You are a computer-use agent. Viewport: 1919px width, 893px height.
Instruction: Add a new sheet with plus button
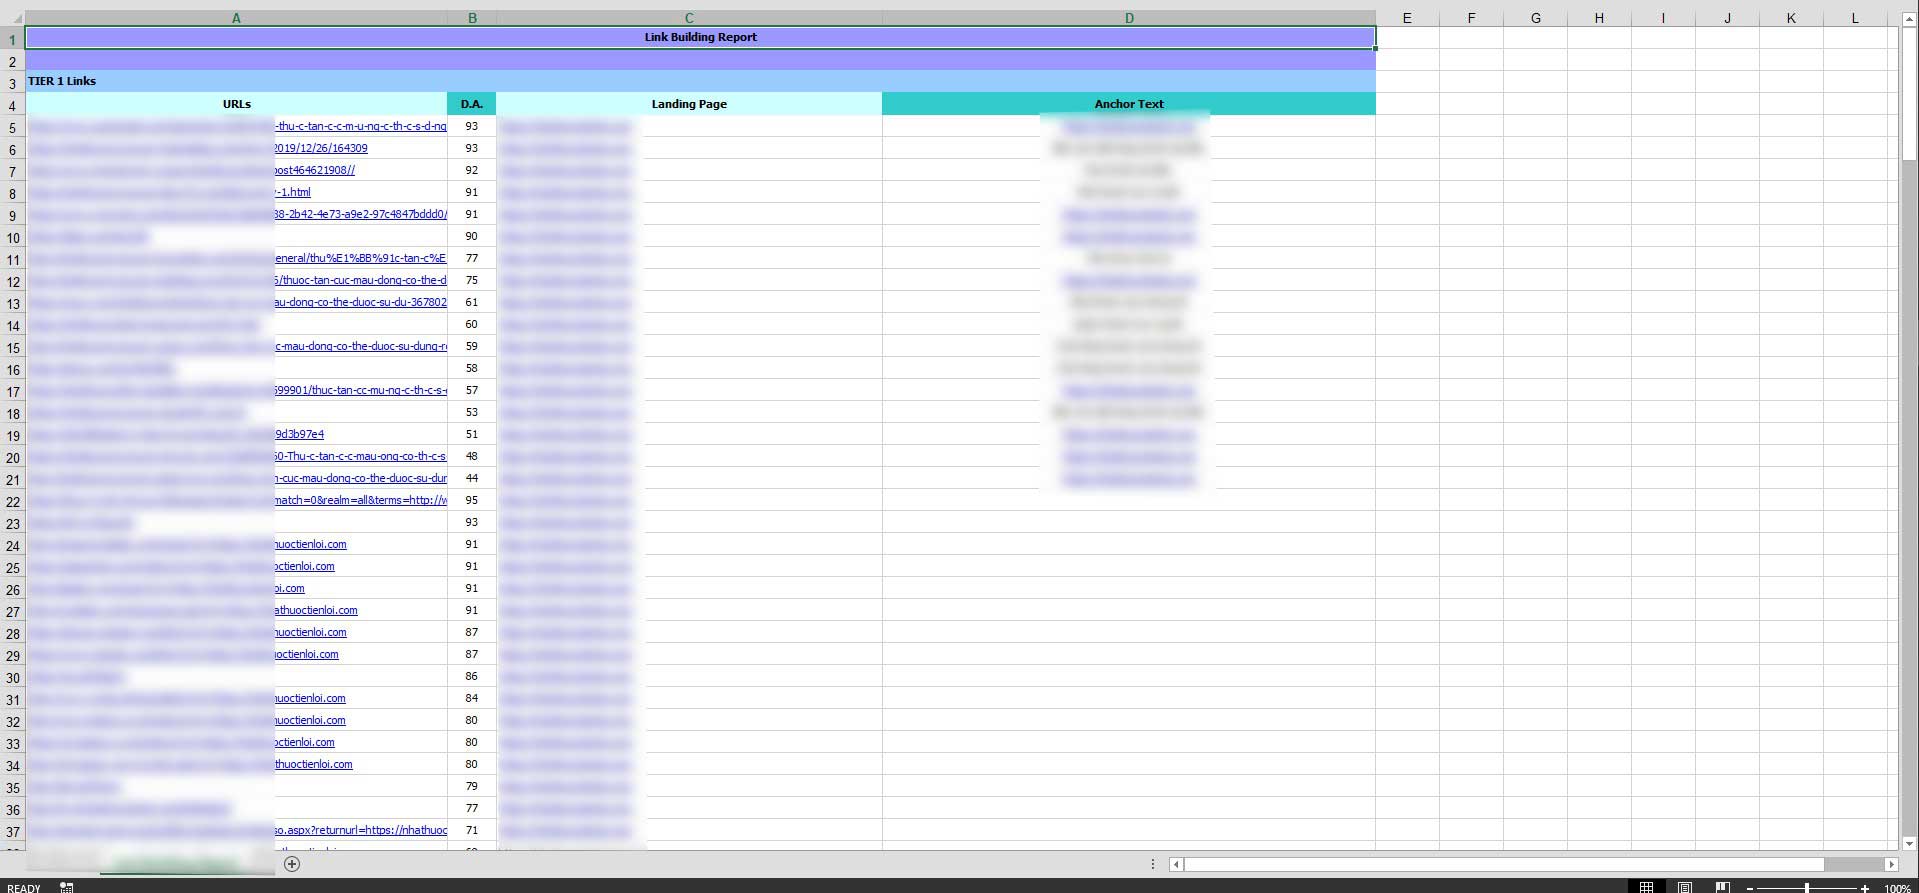point(292,863)
